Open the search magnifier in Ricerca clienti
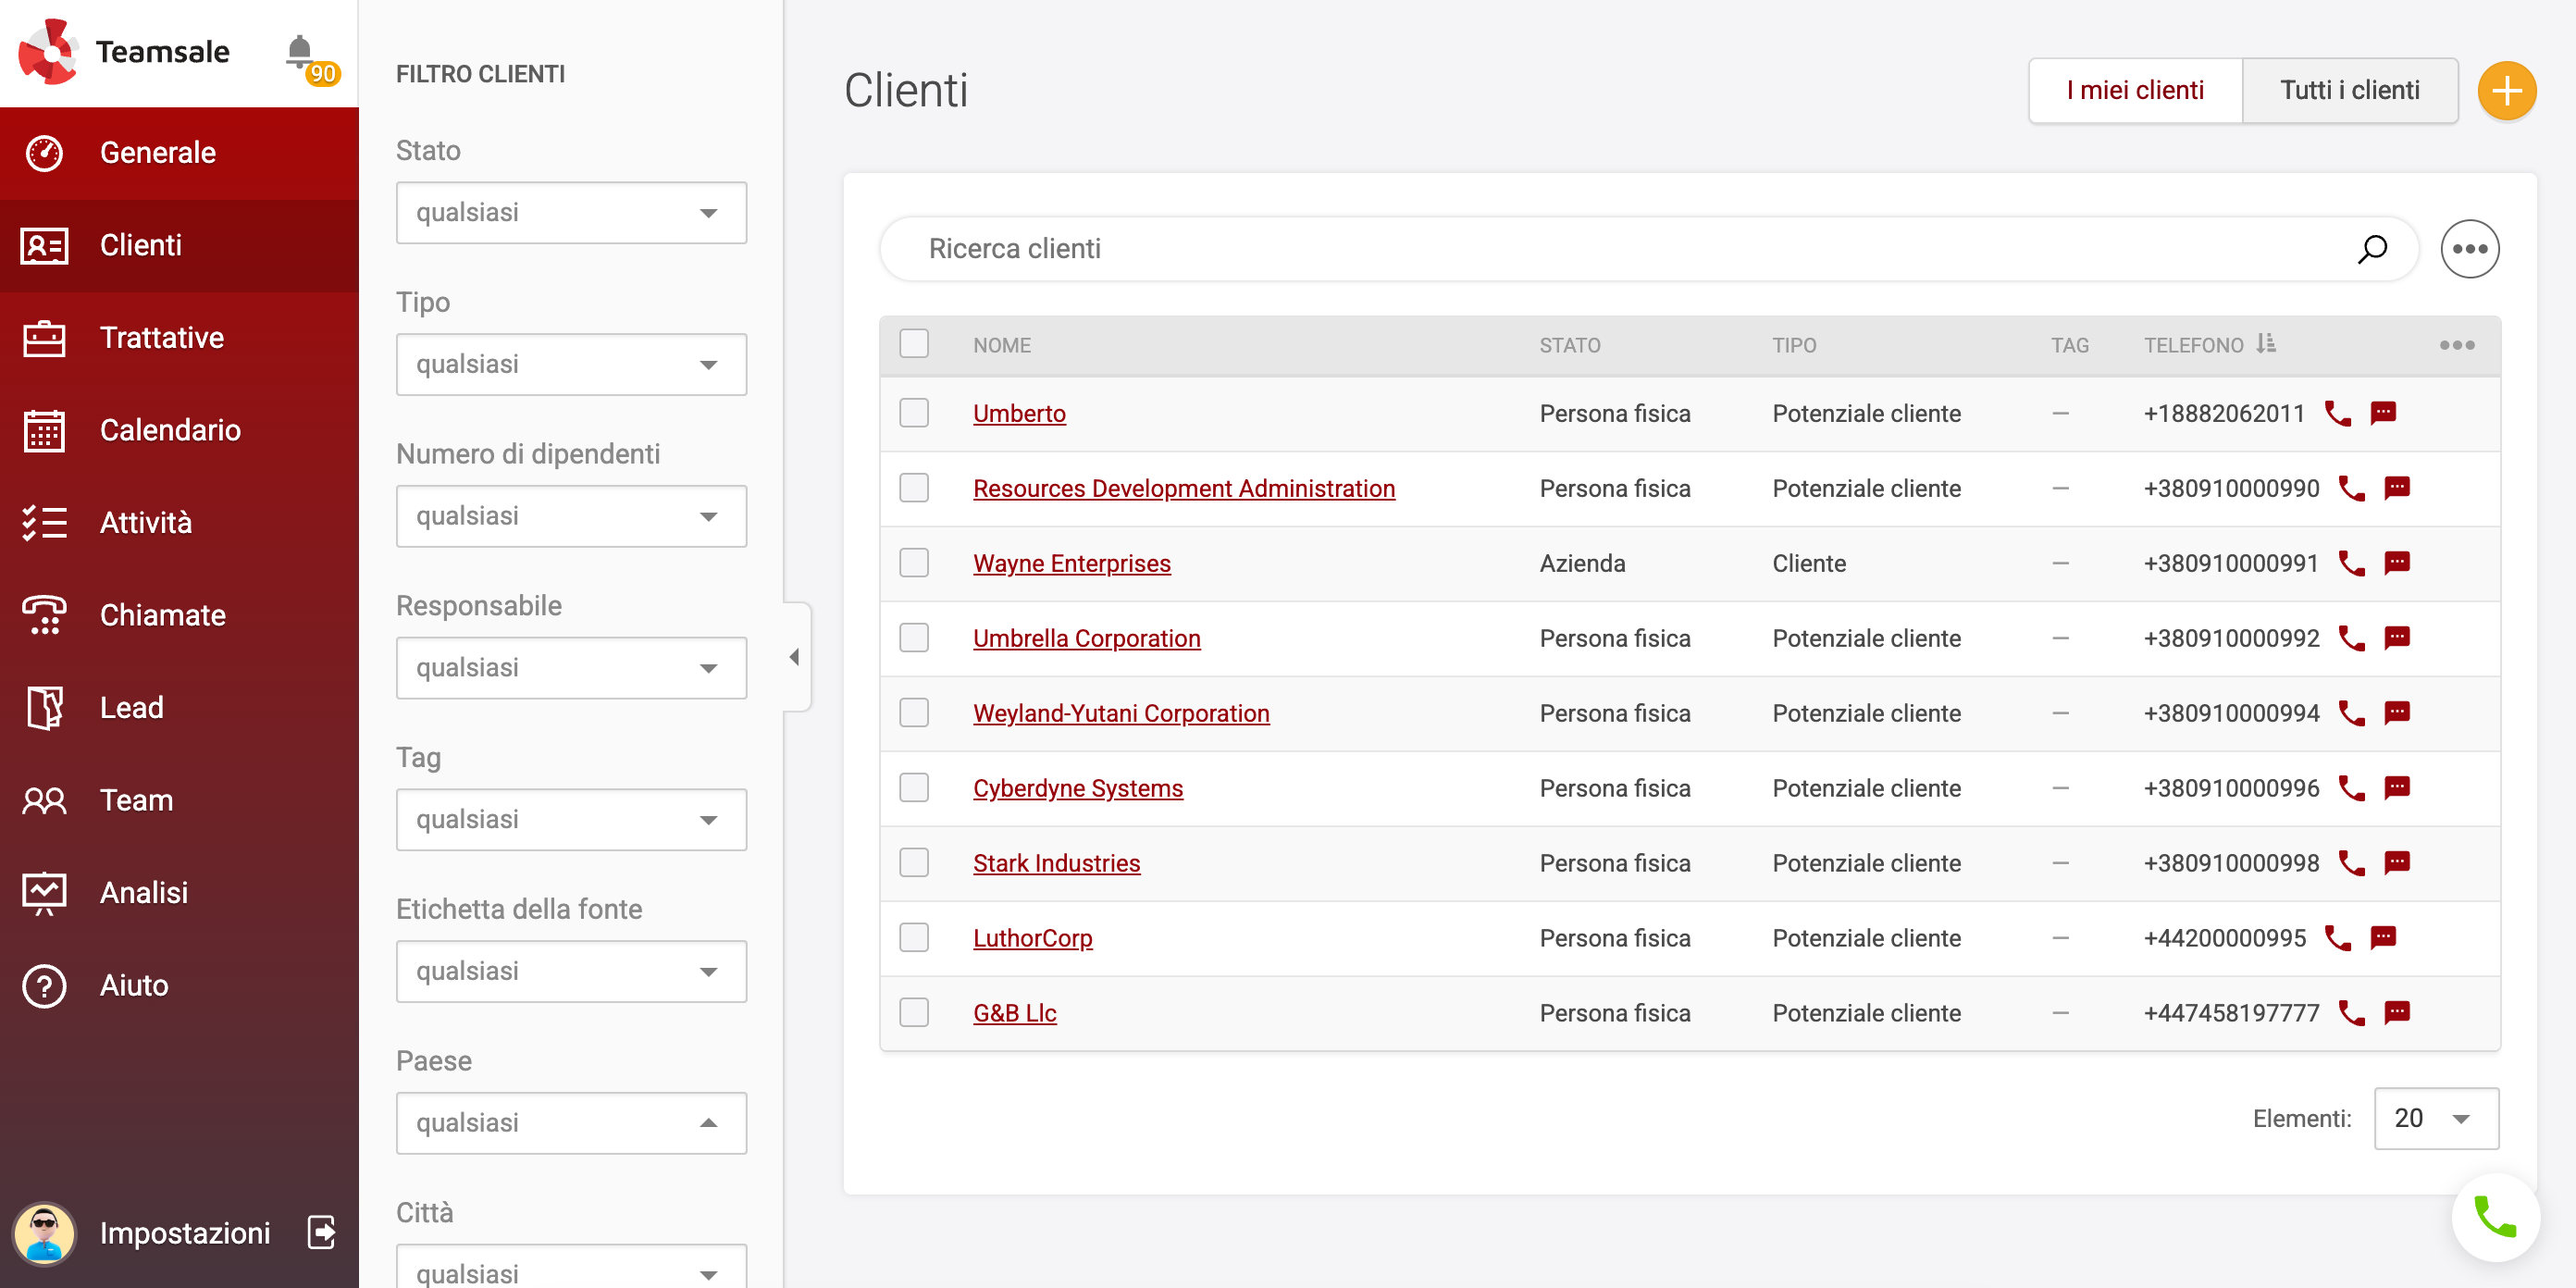This screenshot has width=2576, height=1288. [x=2372, y=248]
